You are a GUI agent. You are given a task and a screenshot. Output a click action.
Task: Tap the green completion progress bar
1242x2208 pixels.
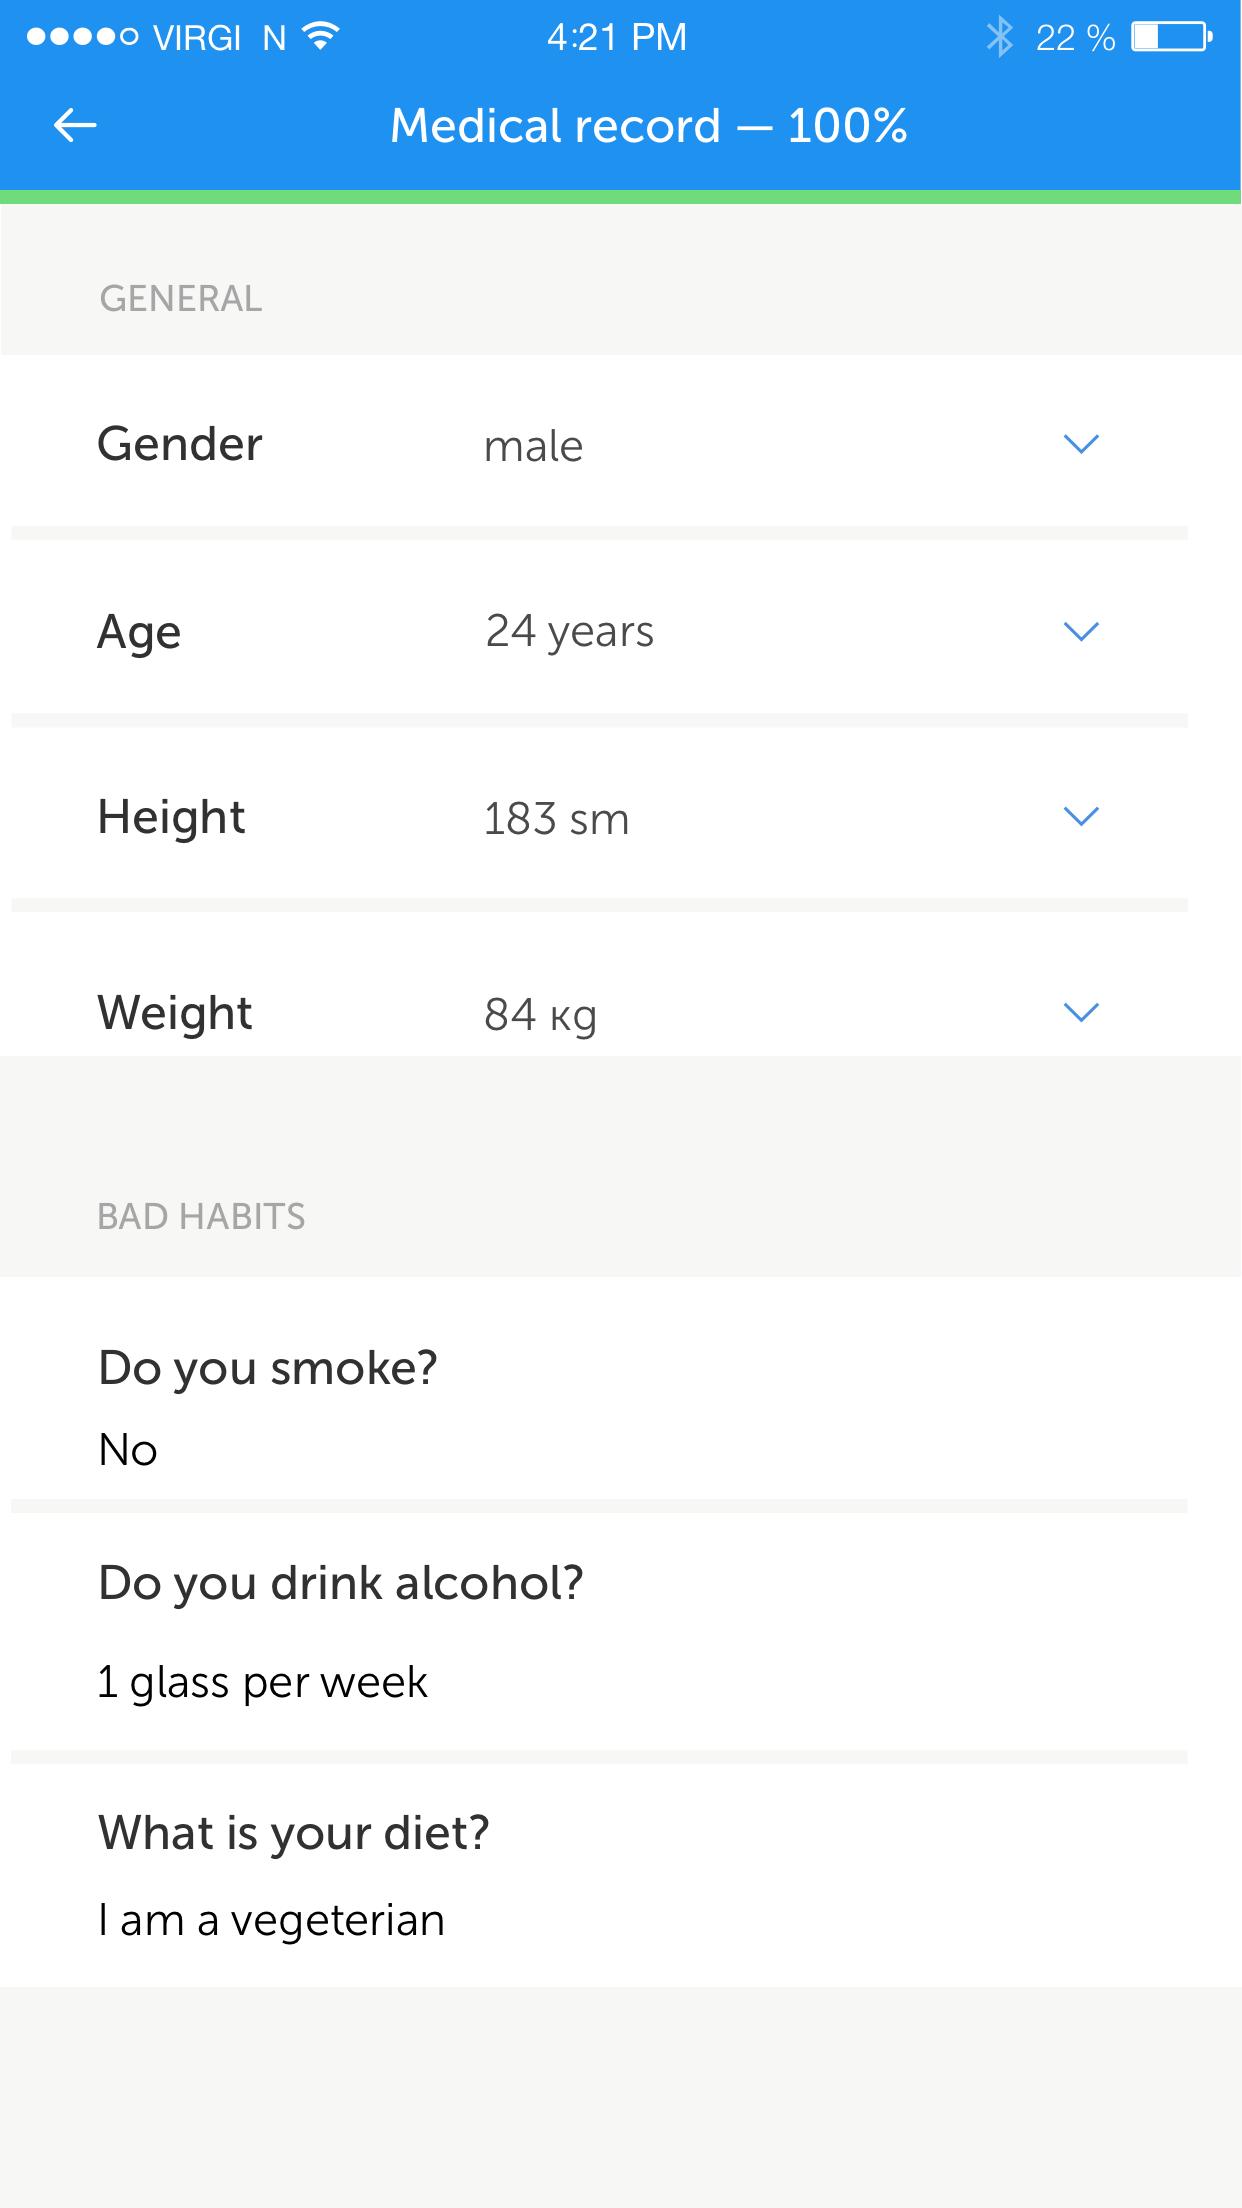pos(621,197)
